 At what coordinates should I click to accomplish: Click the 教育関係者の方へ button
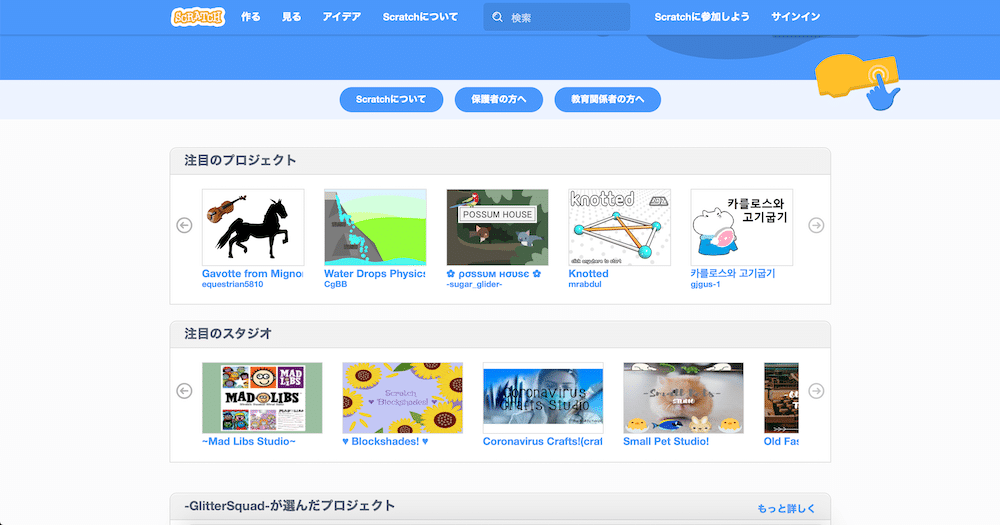click(x=607, y=100)
